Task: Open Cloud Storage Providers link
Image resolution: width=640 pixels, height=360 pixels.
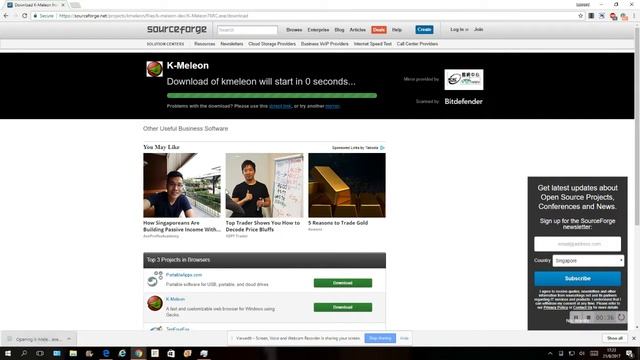Action: [272, 44]
